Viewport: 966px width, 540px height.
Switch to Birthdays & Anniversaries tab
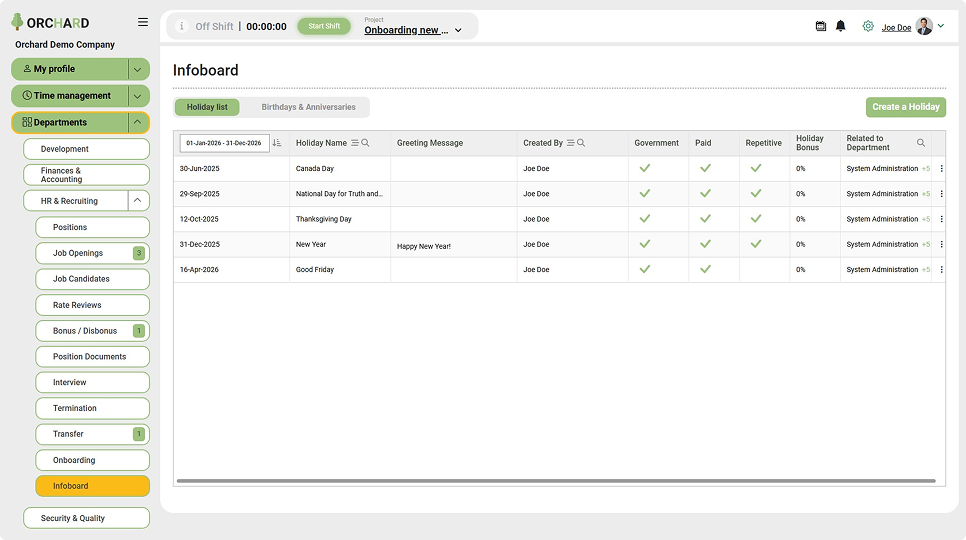click(308, 107)
